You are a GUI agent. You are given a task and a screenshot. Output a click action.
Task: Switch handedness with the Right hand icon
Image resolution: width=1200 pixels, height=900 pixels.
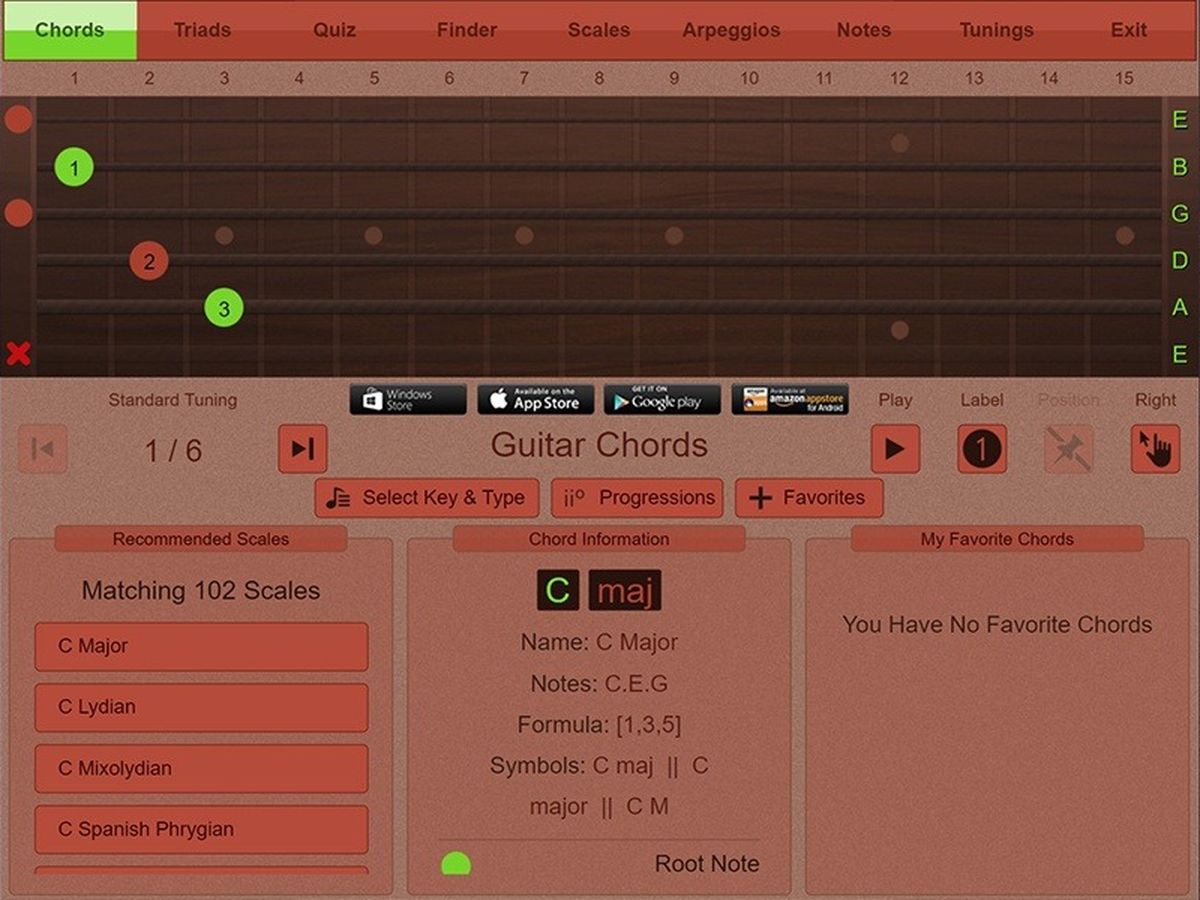pos(1155,449)
